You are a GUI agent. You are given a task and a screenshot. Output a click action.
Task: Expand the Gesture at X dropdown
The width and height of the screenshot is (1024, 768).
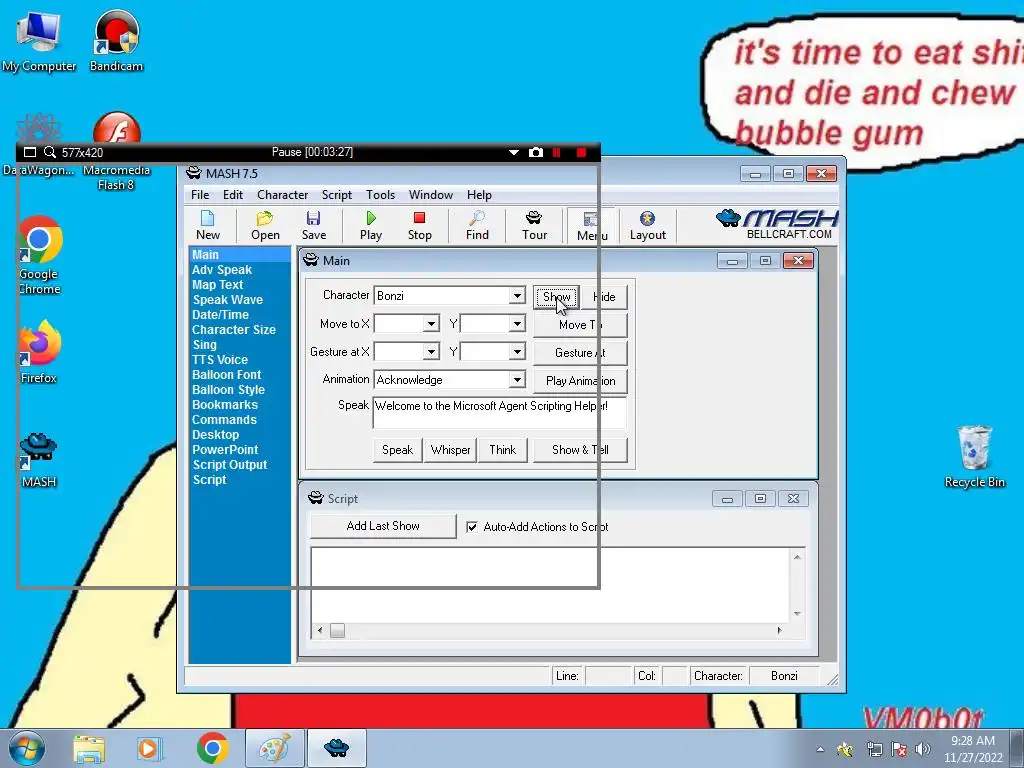431,352
